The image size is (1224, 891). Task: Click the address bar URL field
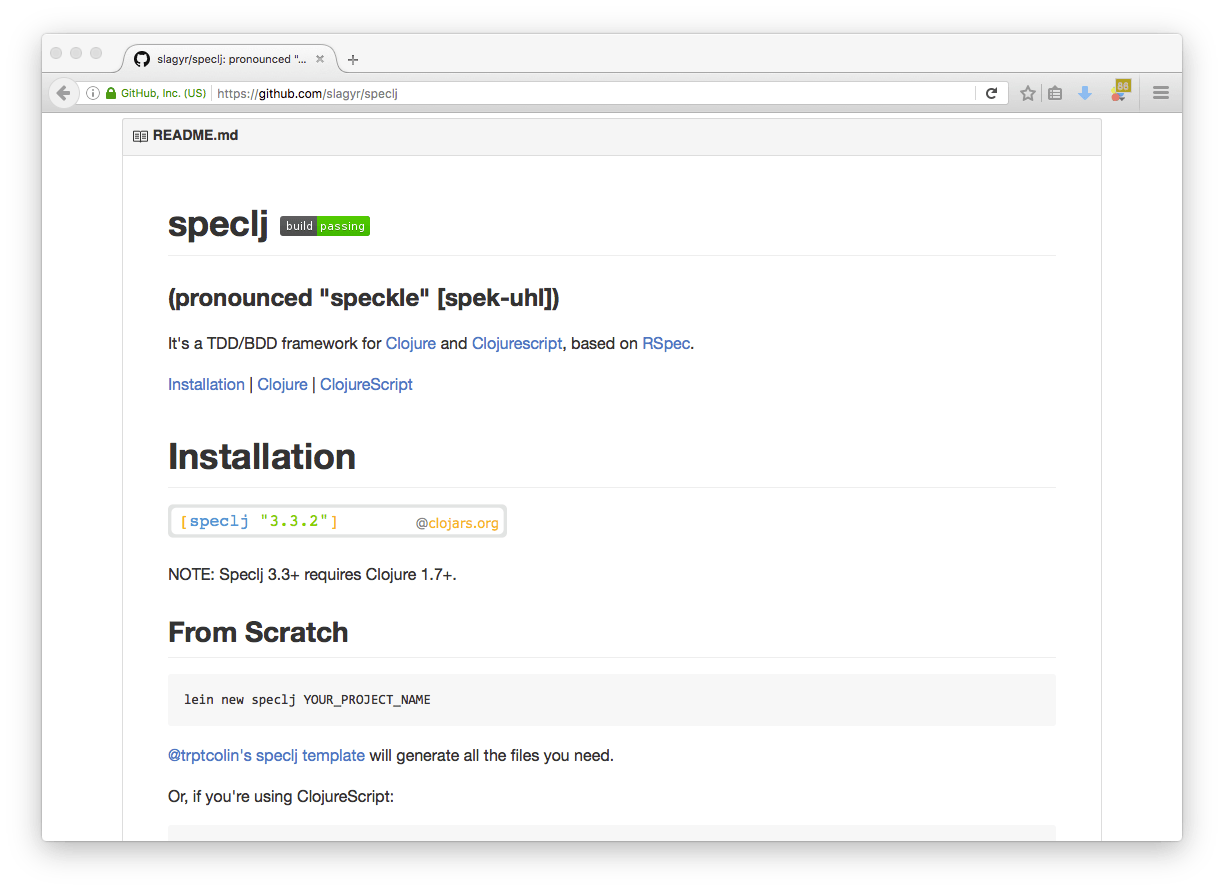point(593,93)
